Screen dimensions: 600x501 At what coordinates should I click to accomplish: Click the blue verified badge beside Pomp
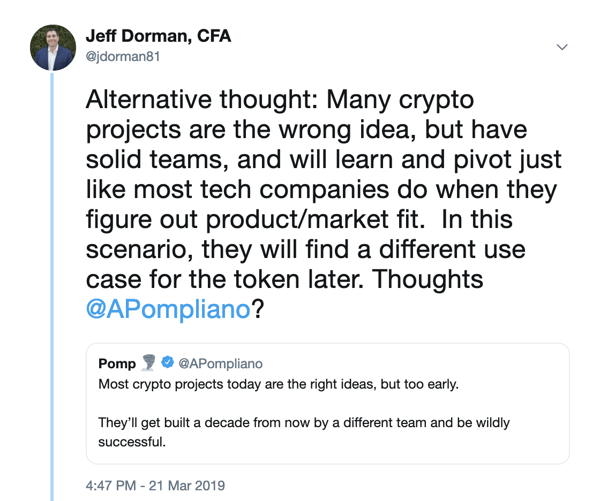coord(168,365)
